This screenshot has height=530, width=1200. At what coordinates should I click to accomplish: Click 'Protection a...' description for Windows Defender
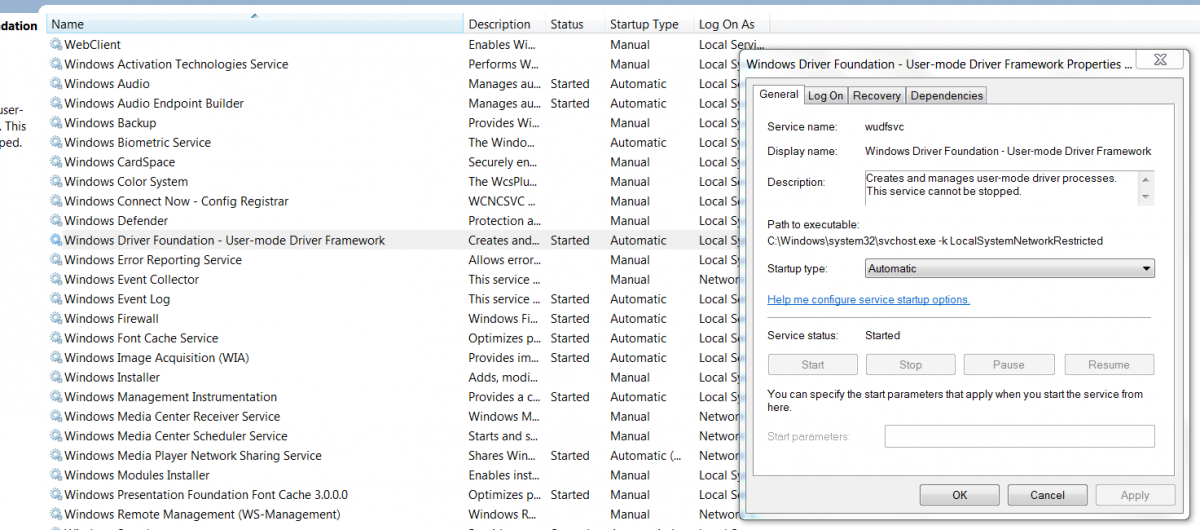pos(504,221)
